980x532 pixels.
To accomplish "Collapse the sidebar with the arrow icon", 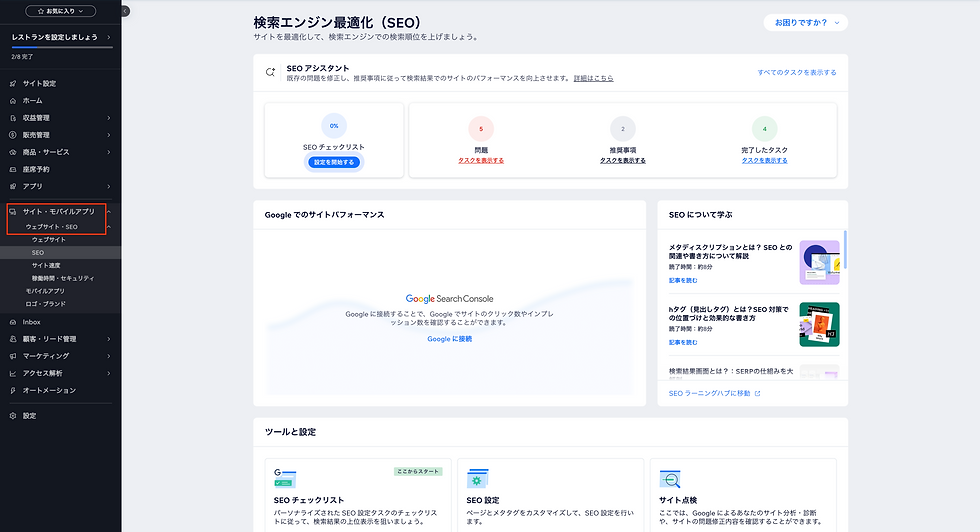I will [125, 11].
